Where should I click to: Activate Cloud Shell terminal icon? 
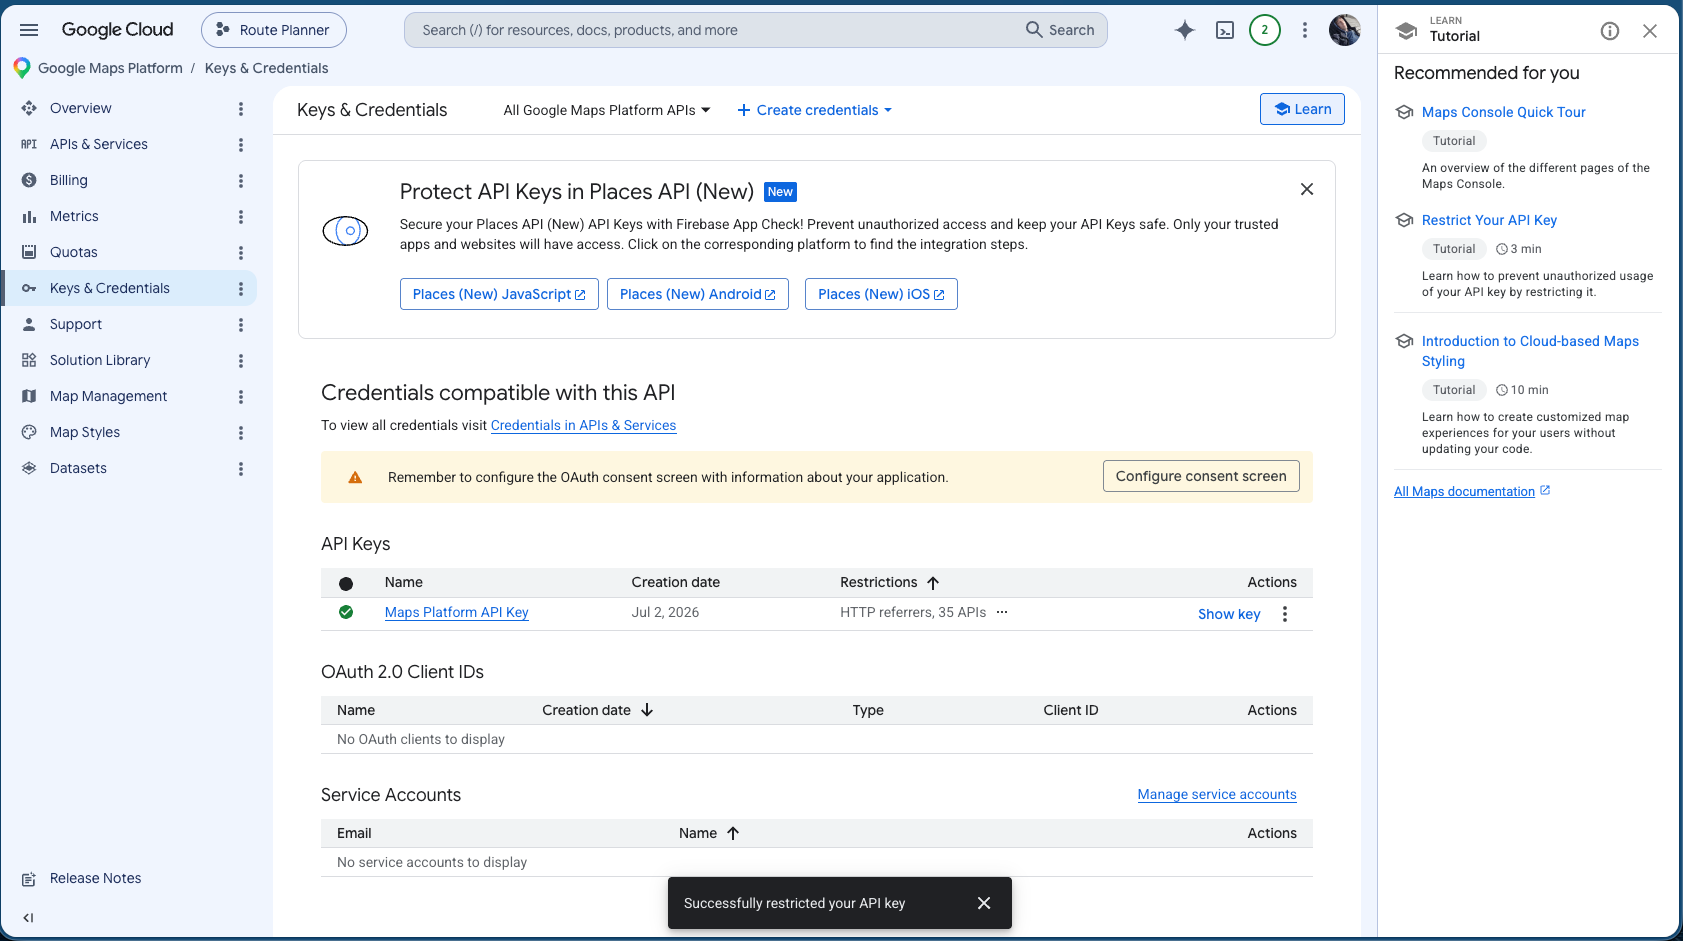point(1225,30)
